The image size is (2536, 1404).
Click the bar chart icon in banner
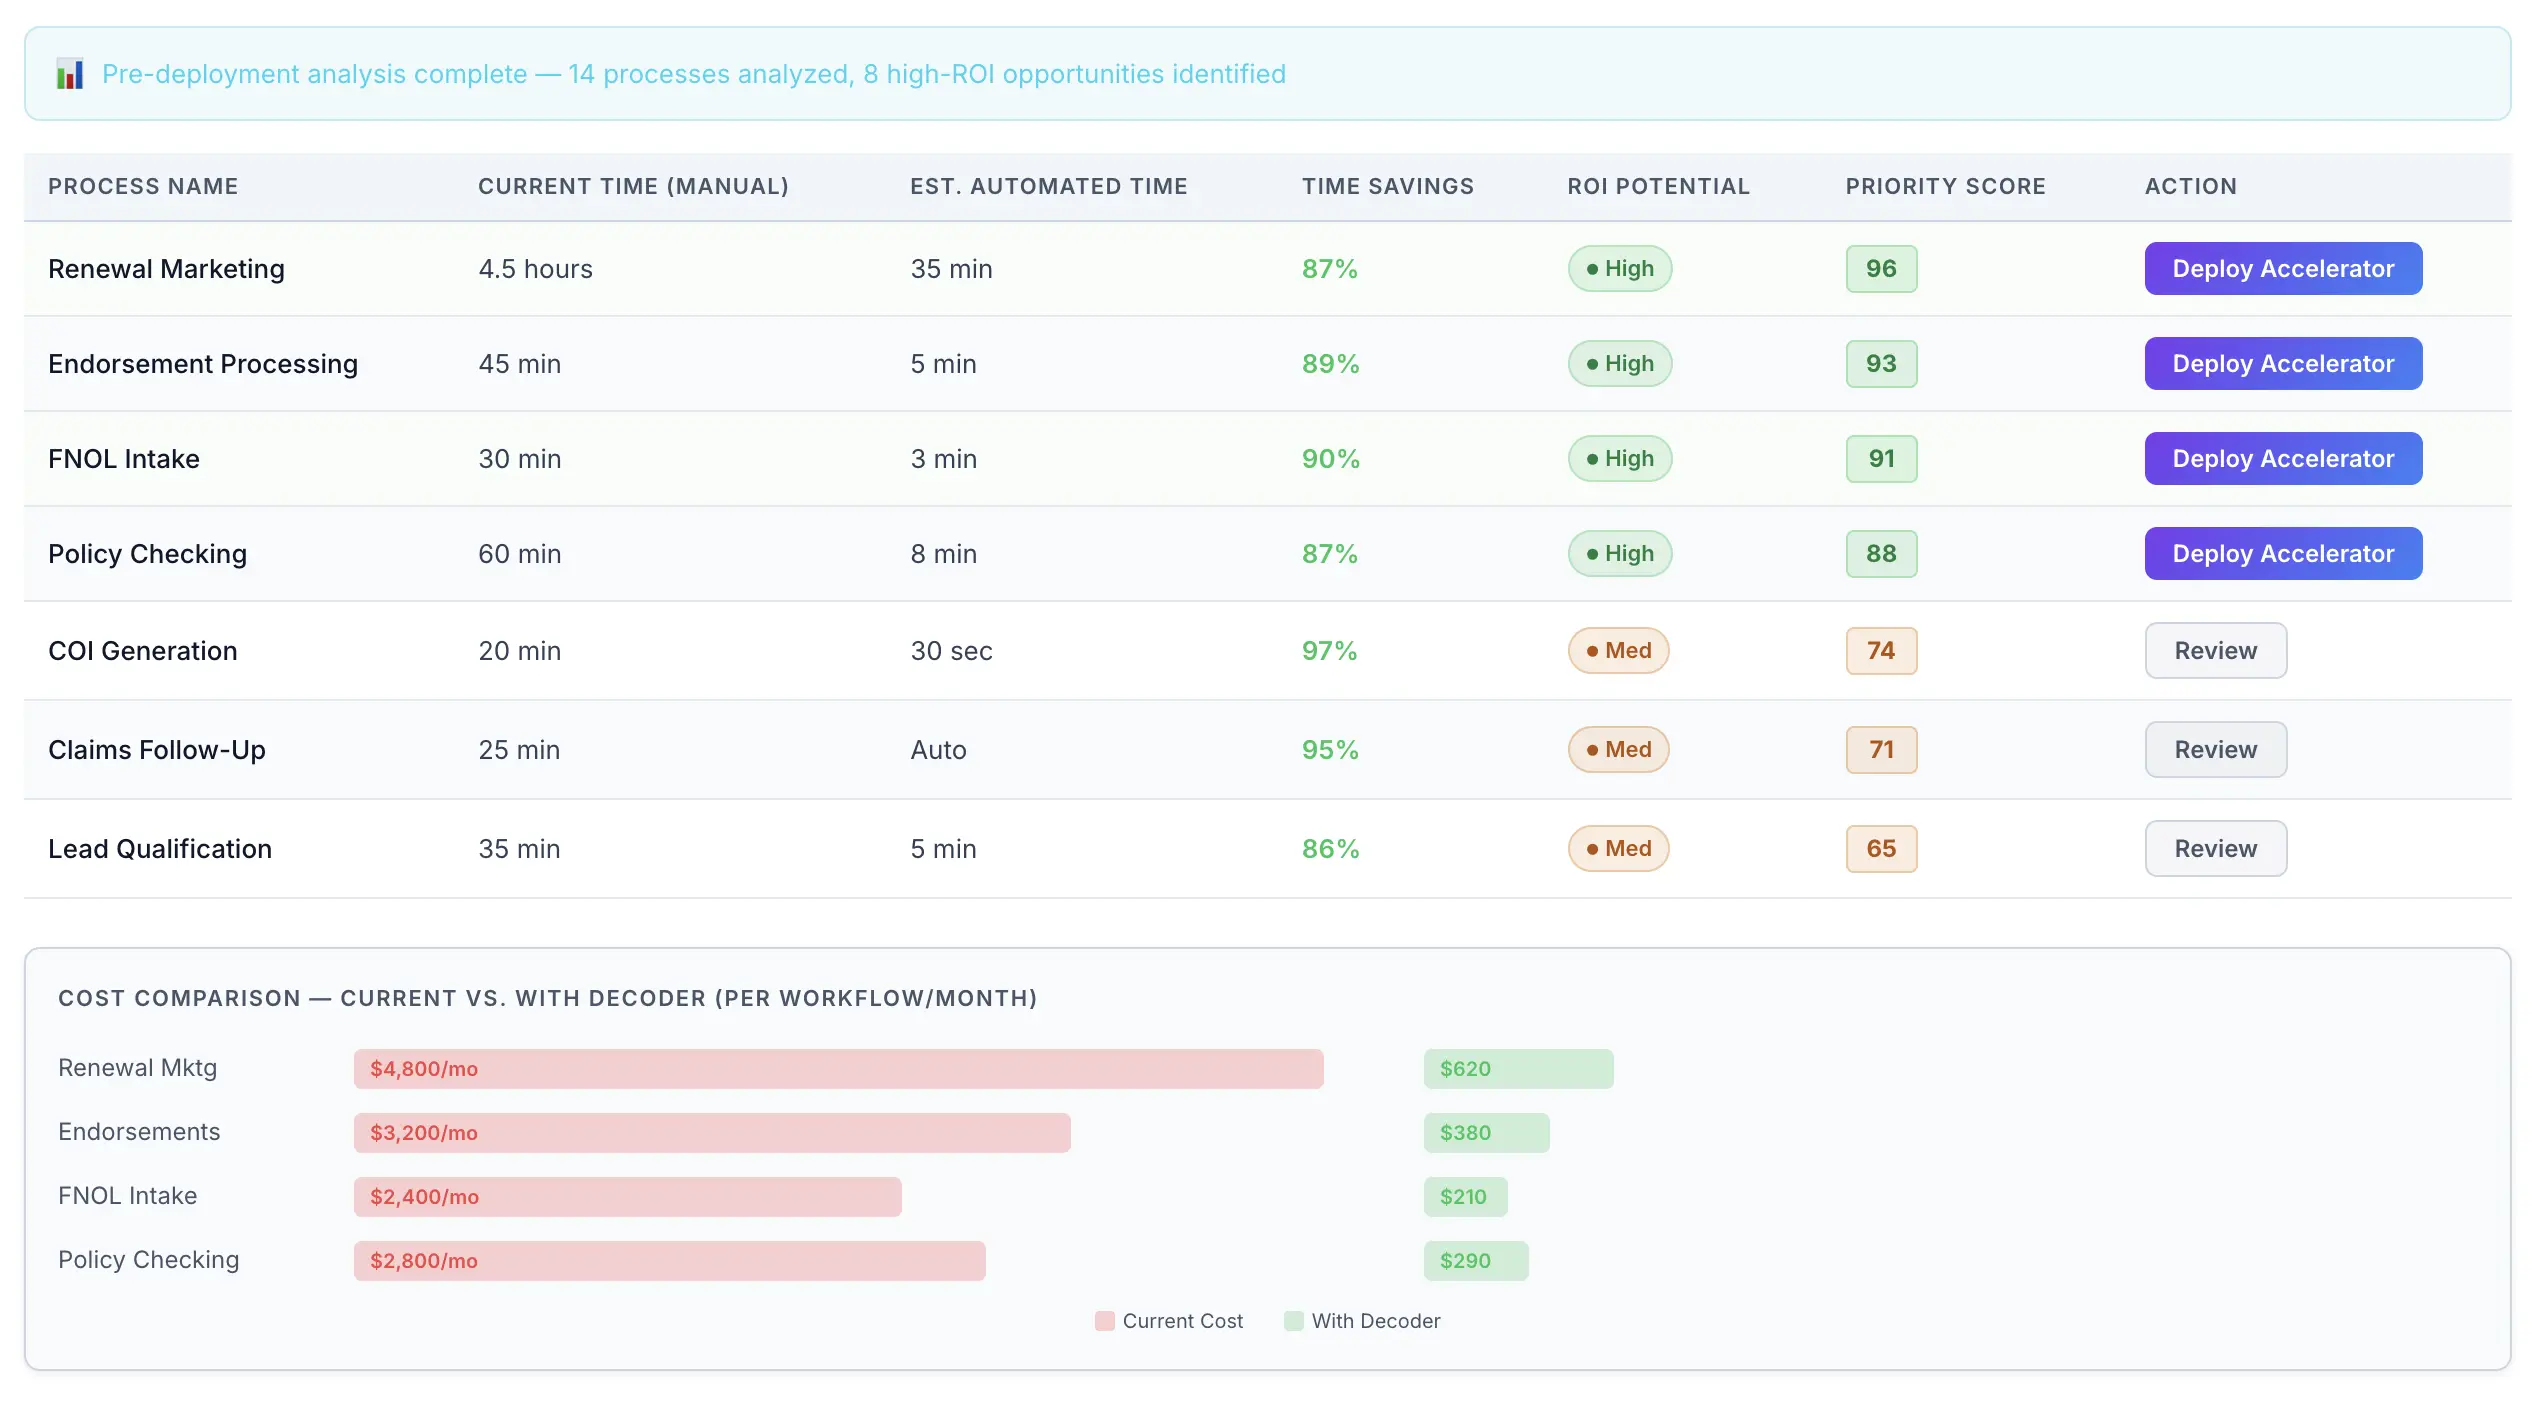[70, 74]
